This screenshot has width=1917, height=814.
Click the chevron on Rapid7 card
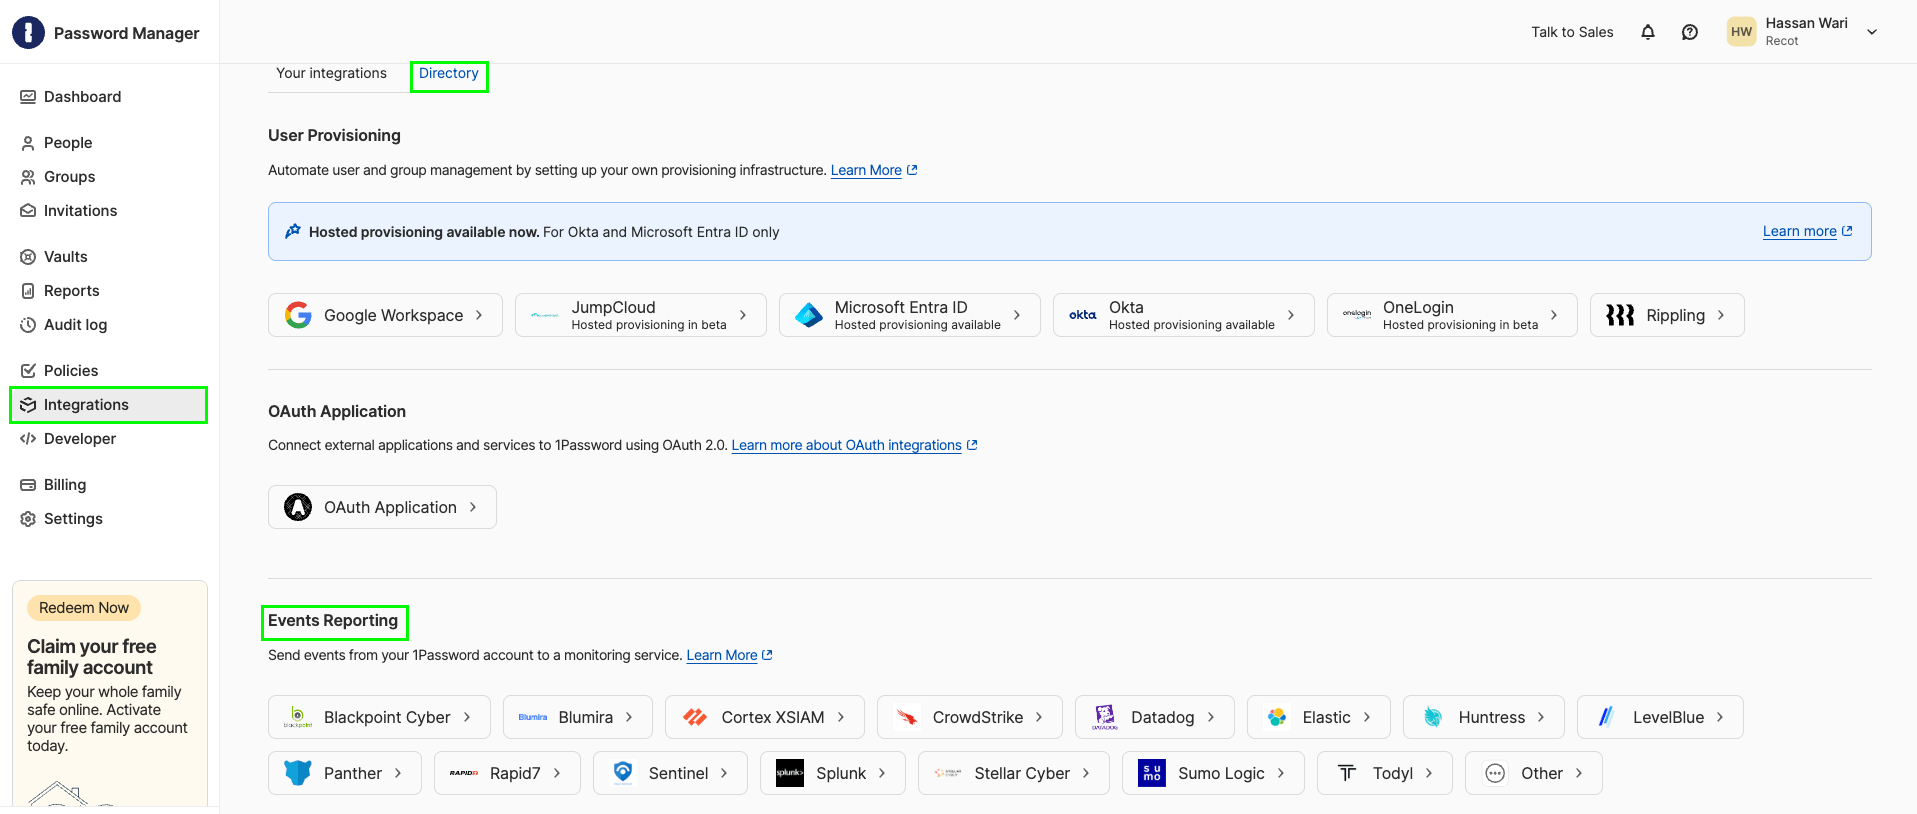pyautogui.click(x=557, y=773)
